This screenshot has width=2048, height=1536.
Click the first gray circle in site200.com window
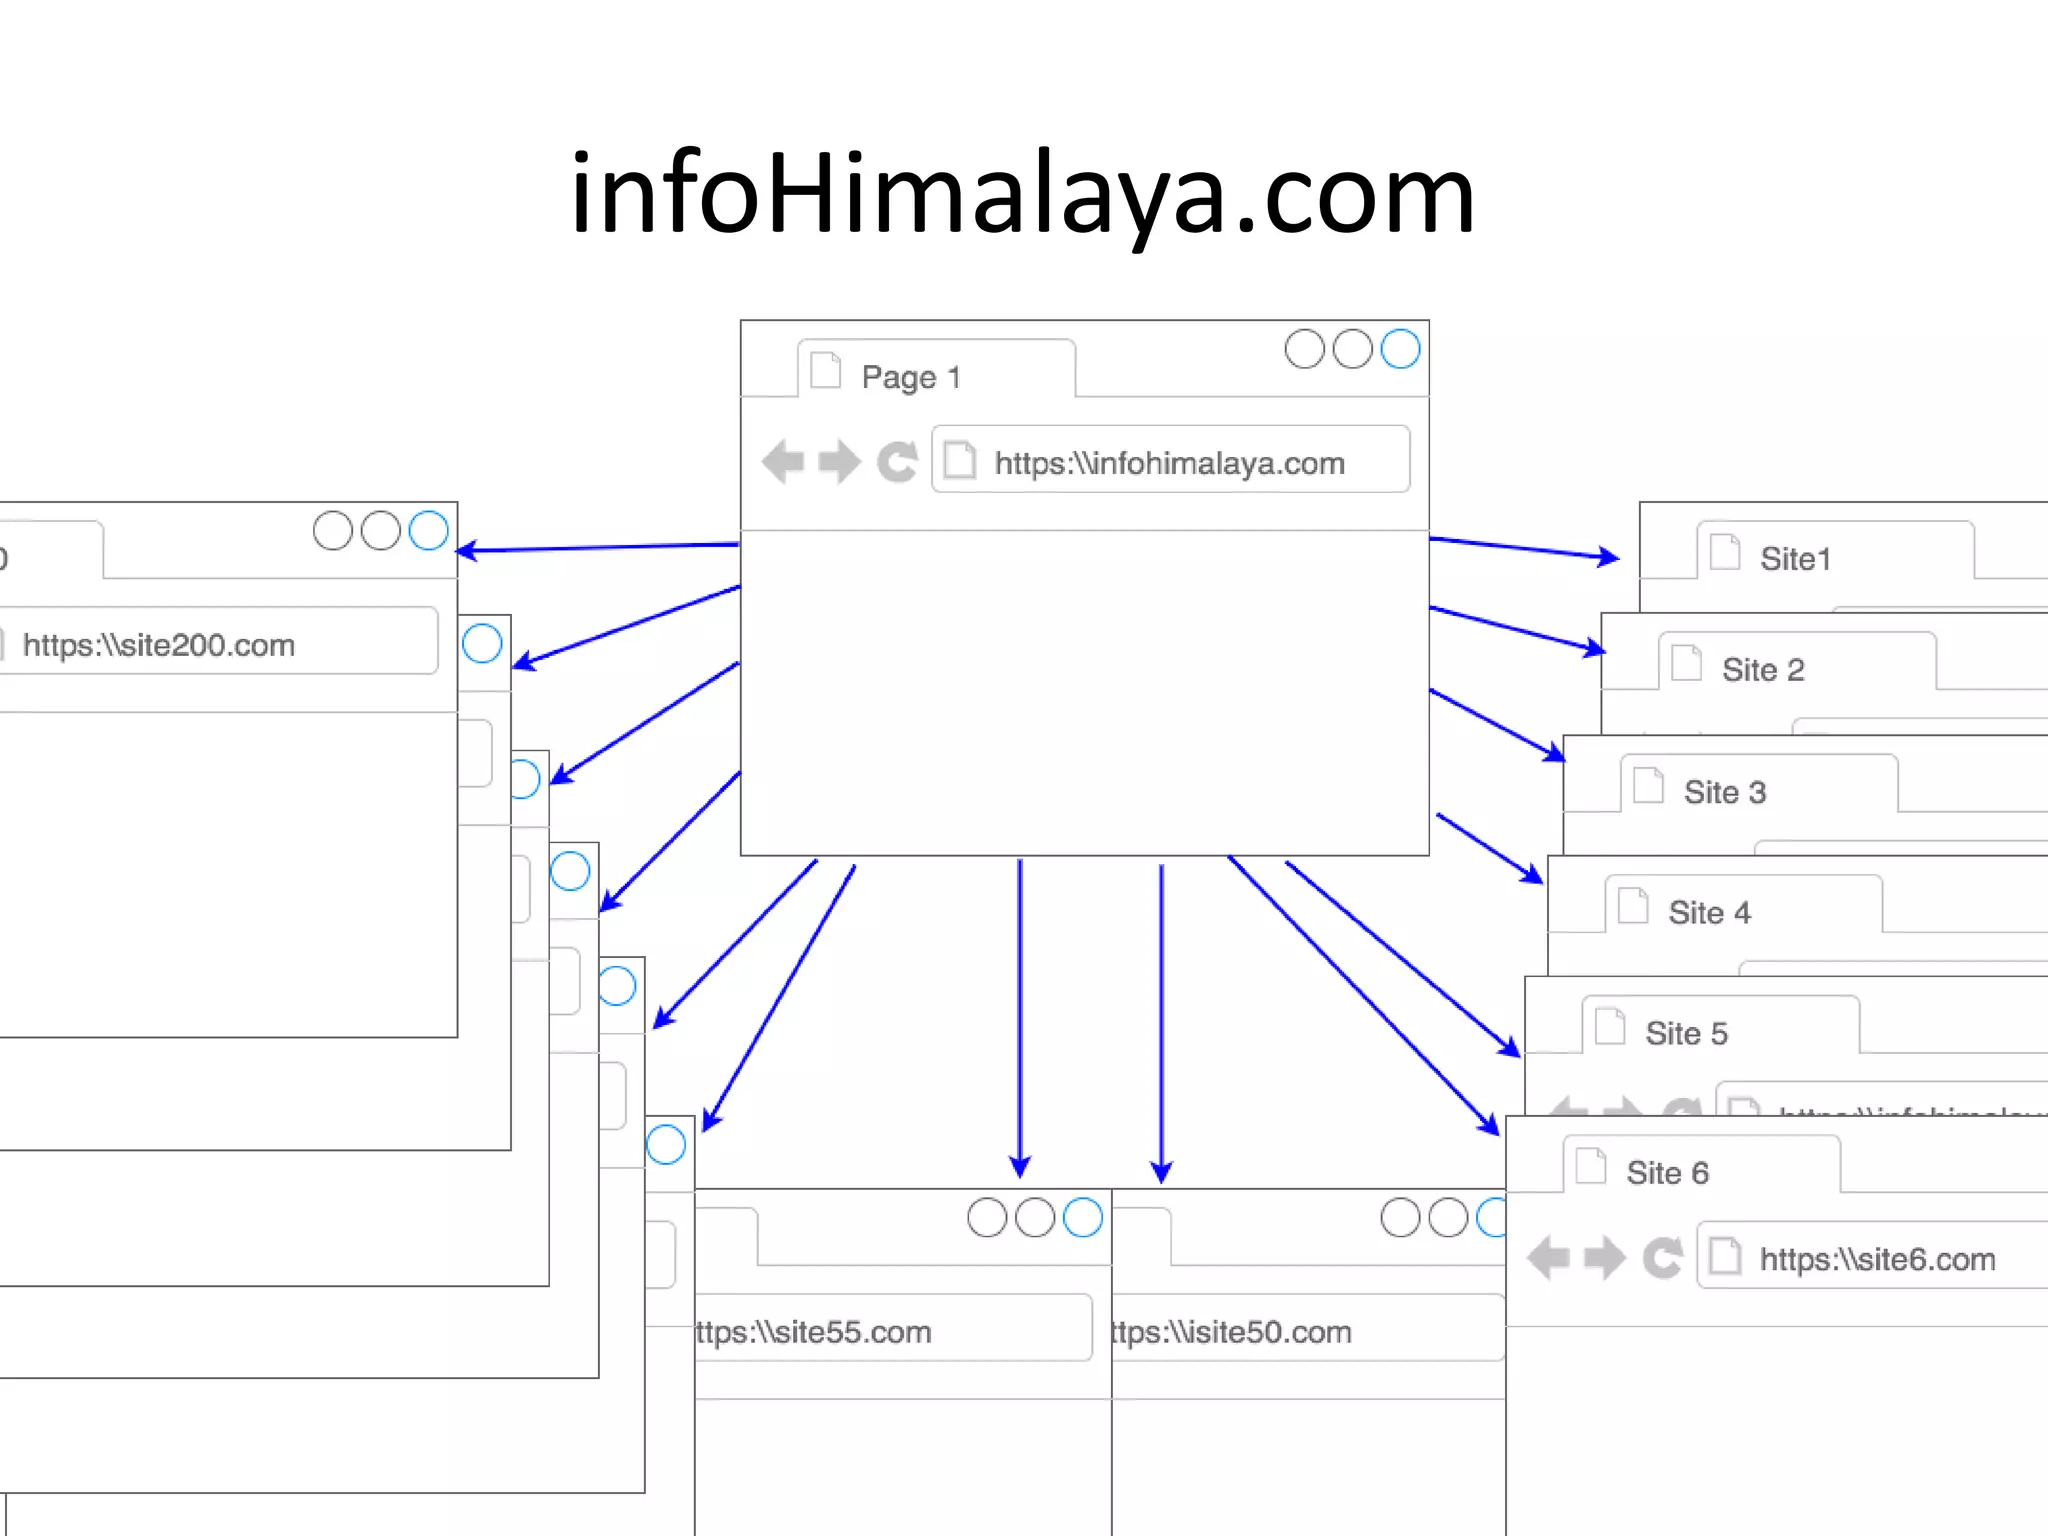(333, 531)
